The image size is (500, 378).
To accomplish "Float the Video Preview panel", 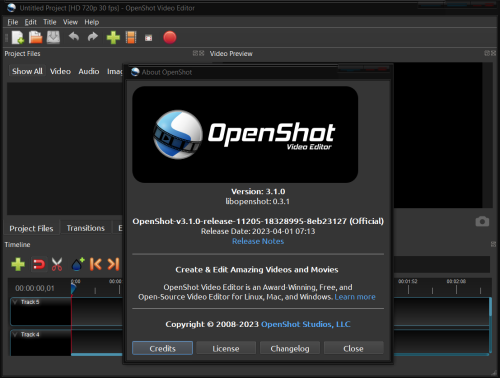I will [487, 53].
